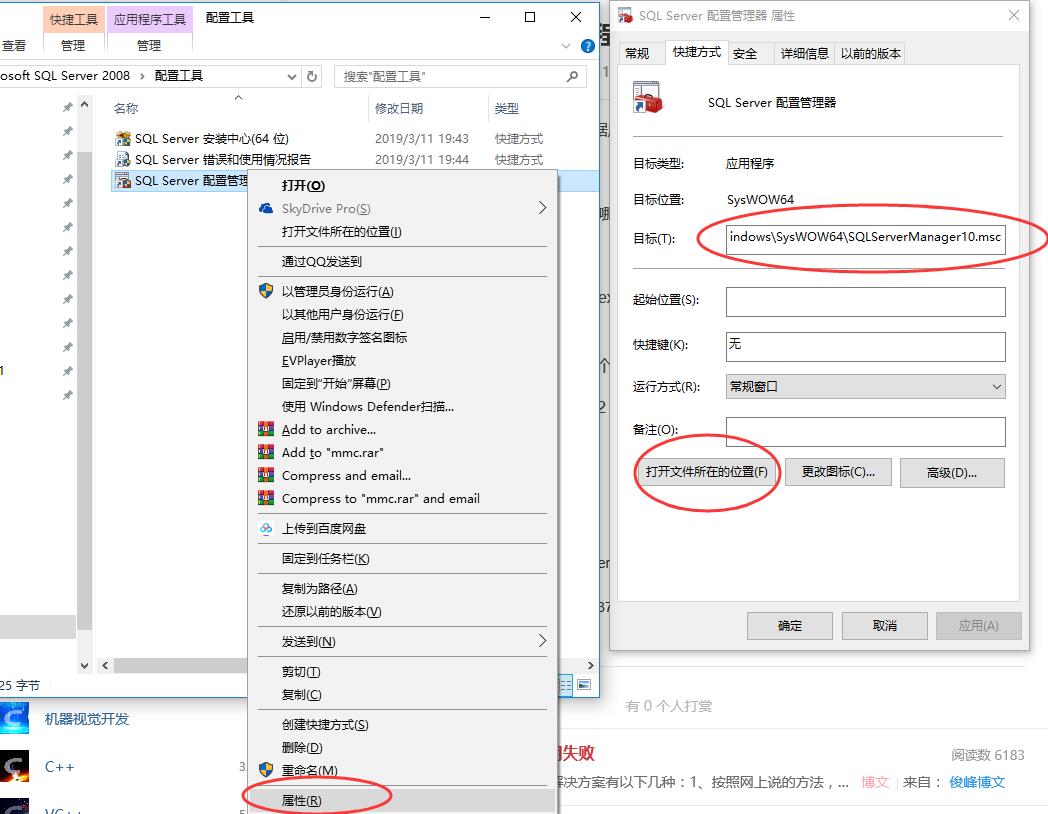Click WinRAR icon beside Add to archive
This screenshot has height=814, width=1048.
(x=266, y=429)
